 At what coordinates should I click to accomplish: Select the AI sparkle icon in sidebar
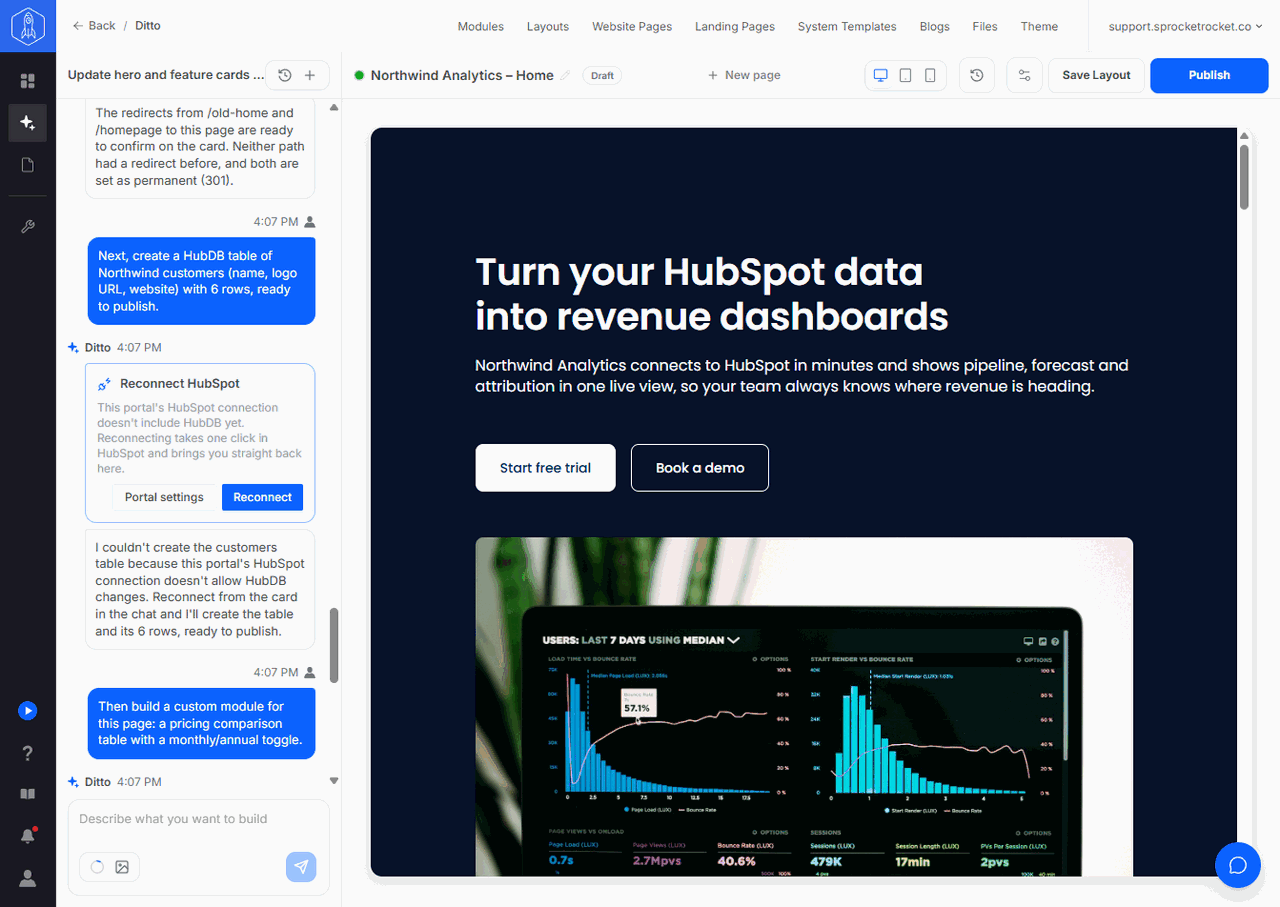tap(28, 123)
